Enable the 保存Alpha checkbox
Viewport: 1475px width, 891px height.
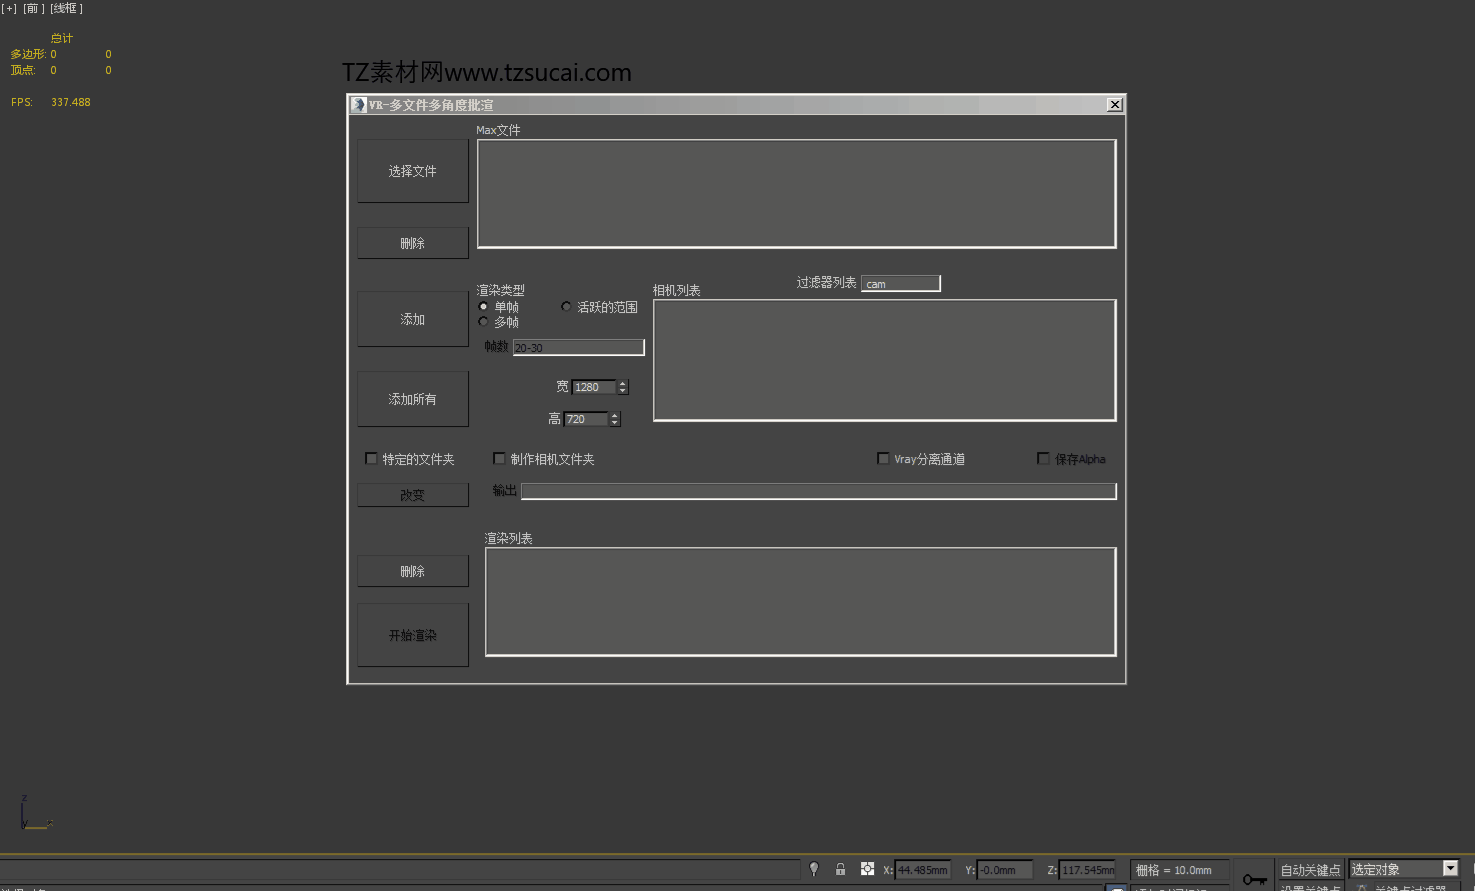coord(1043,459)
